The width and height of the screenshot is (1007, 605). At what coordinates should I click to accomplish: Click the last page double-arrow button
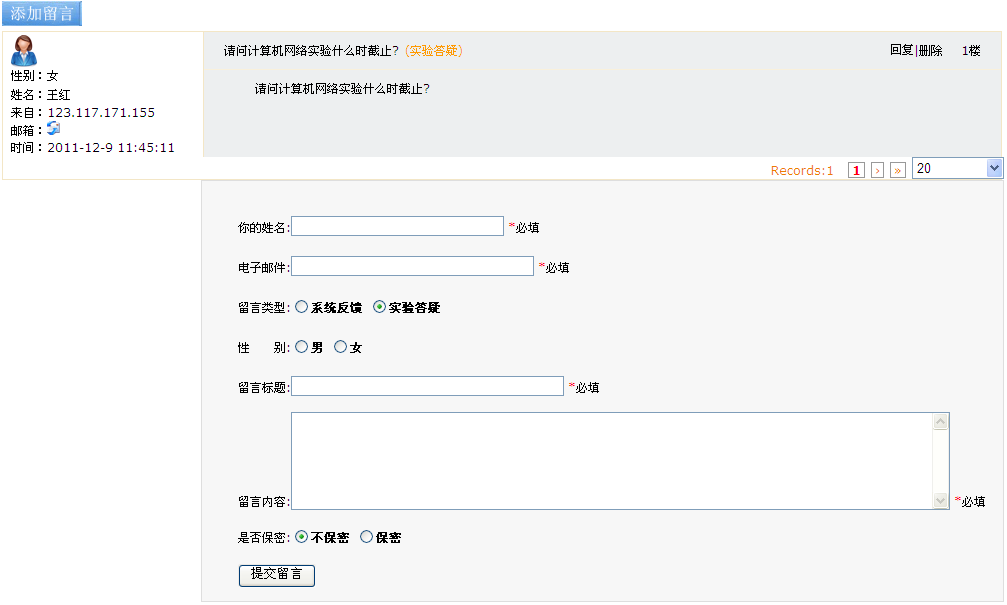(898, 170)
